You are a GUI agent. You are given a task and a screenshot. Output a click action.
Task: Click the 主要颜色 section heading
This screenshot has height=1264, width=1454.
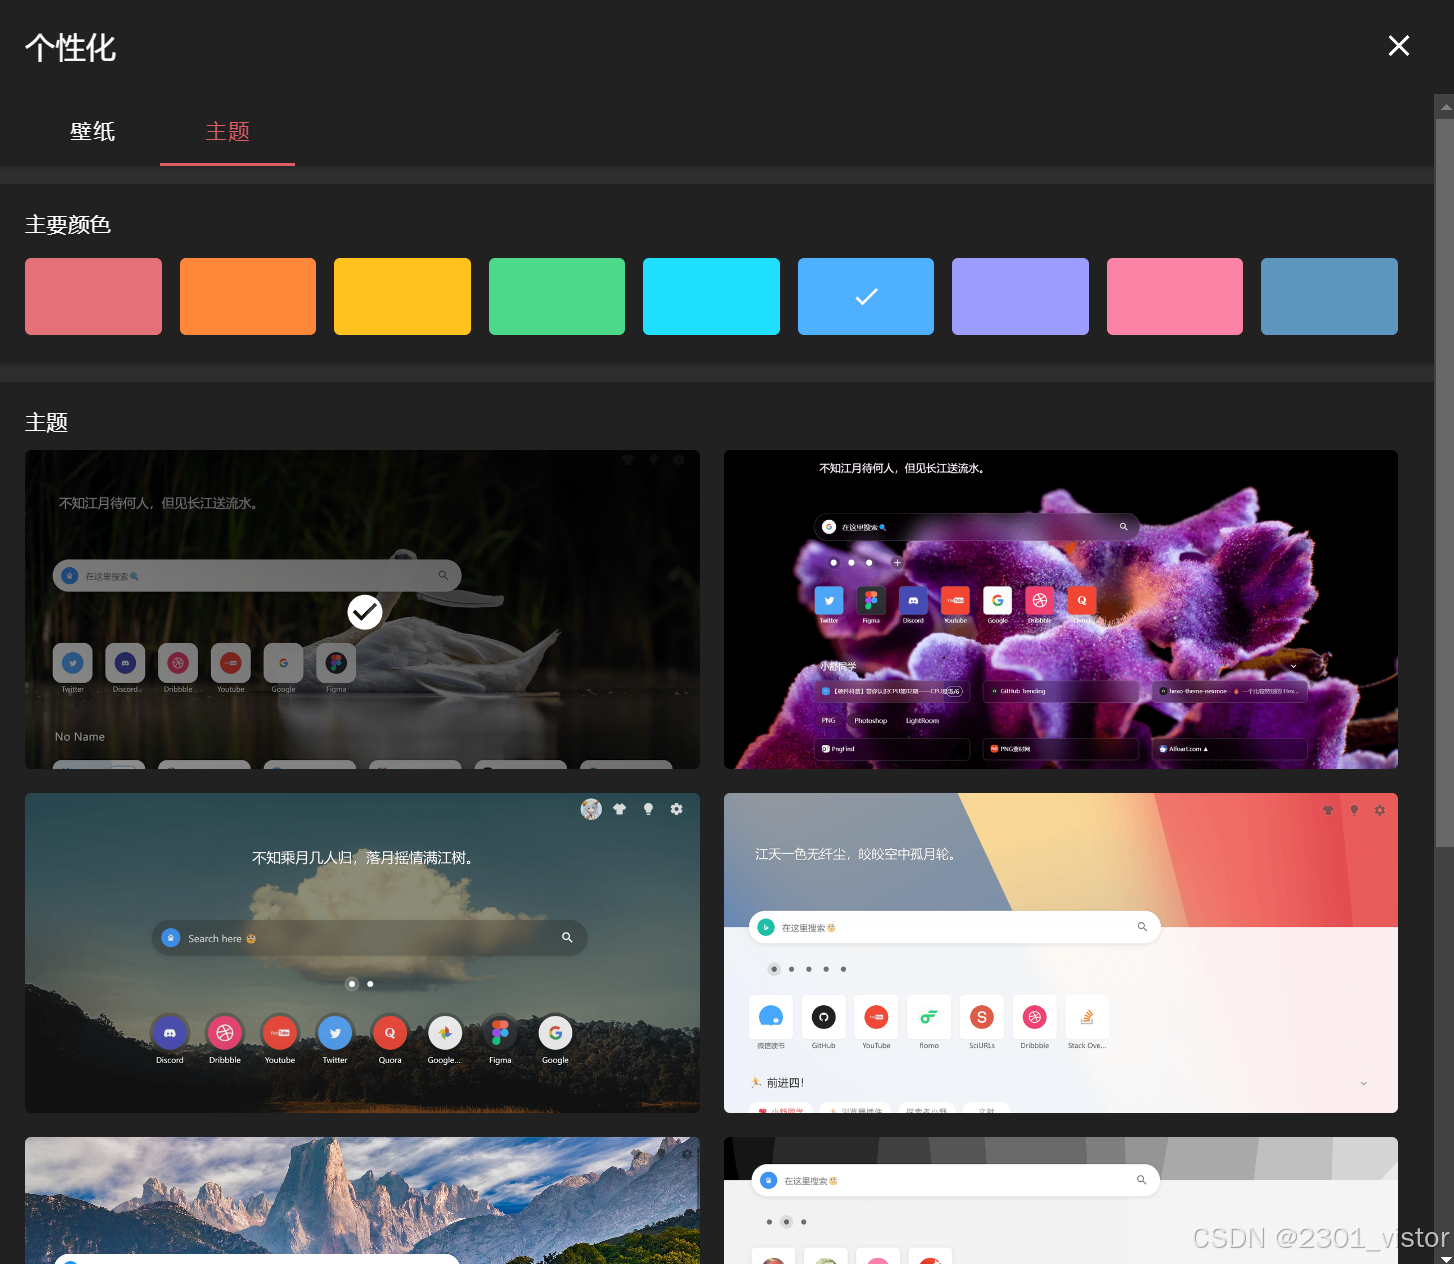click(x=68, y=224)
